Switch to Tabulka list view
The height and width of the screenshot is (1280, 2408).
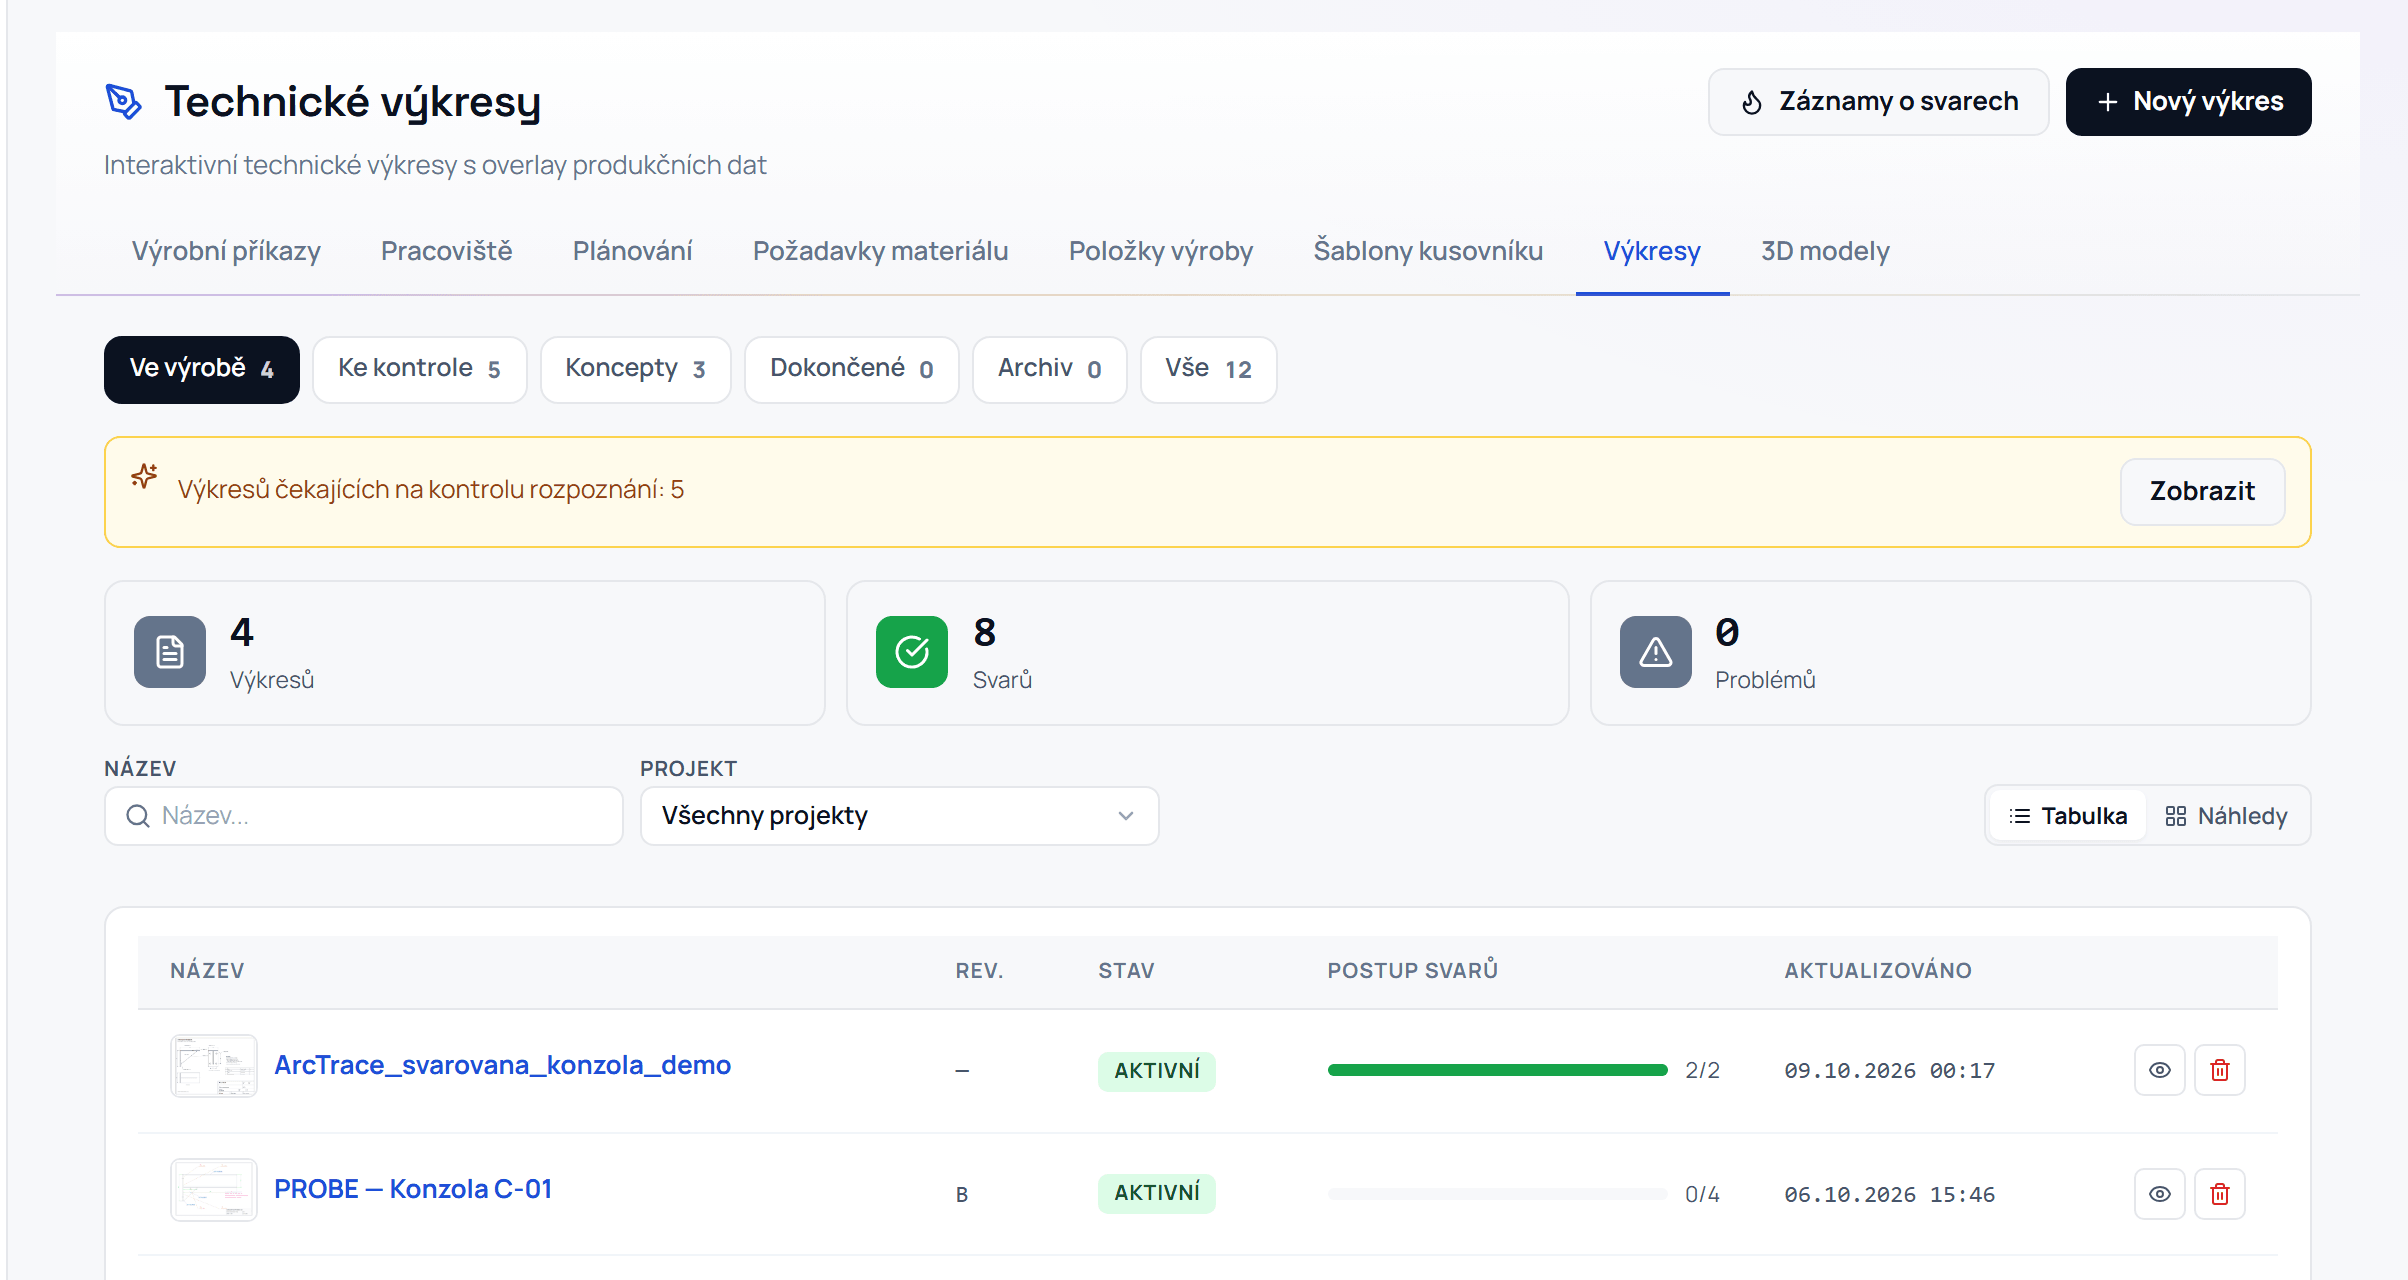2068,816
